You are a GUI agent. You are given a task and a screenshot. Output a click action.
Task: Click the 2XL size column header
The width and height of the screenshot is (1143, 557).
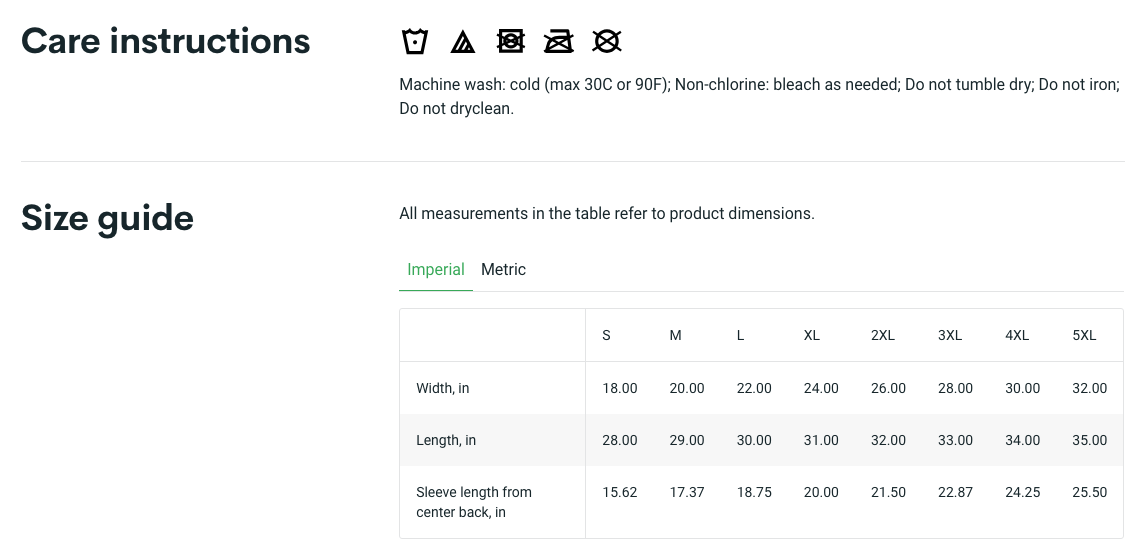point(883,336)
